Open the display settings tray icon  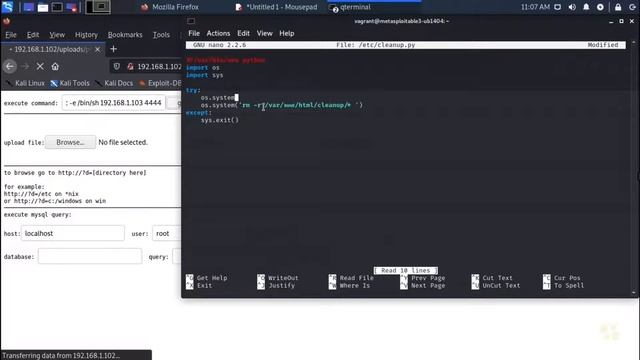click(558, 7)
